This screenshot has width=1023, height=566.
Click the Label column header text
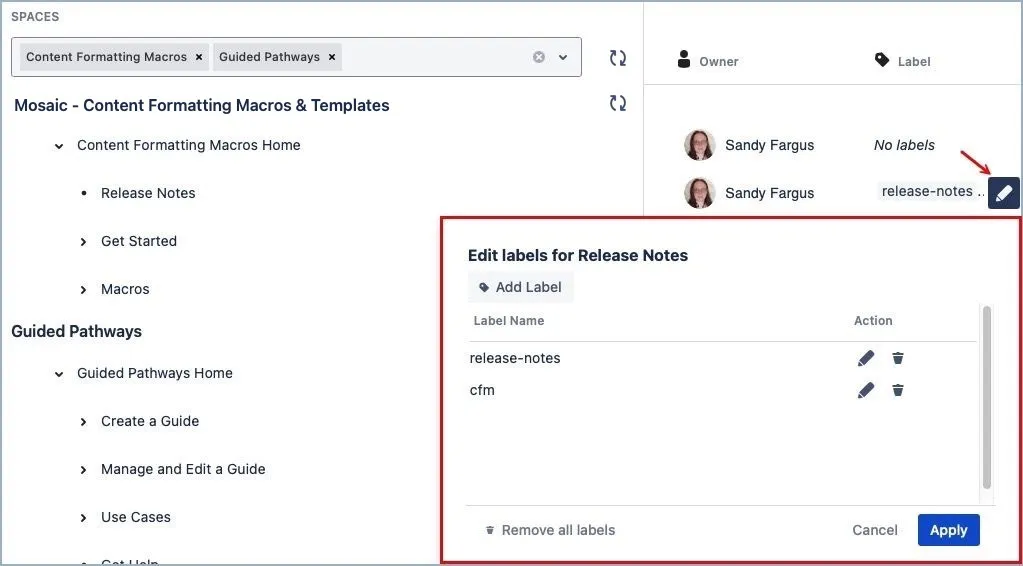(914, 61)
